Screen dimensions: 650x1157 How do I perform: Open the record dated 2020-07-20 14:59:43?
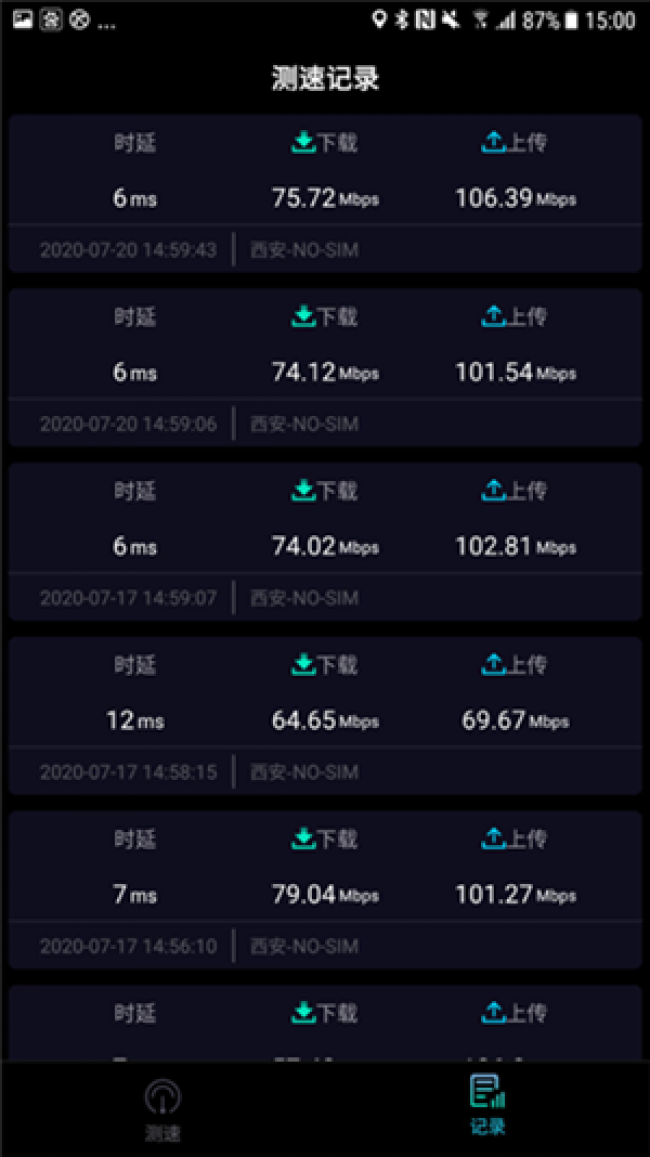click(128, 250)
